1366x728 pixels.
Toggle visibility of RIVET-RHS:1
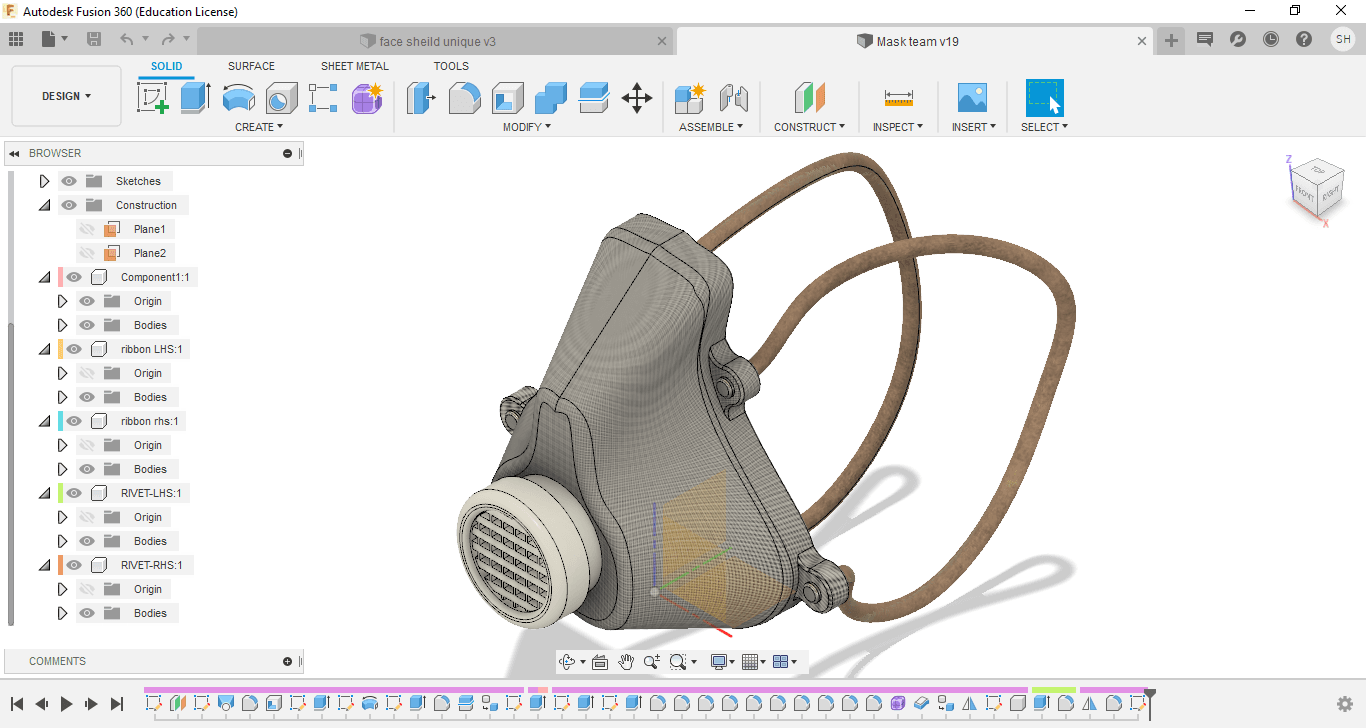(74, 565)
